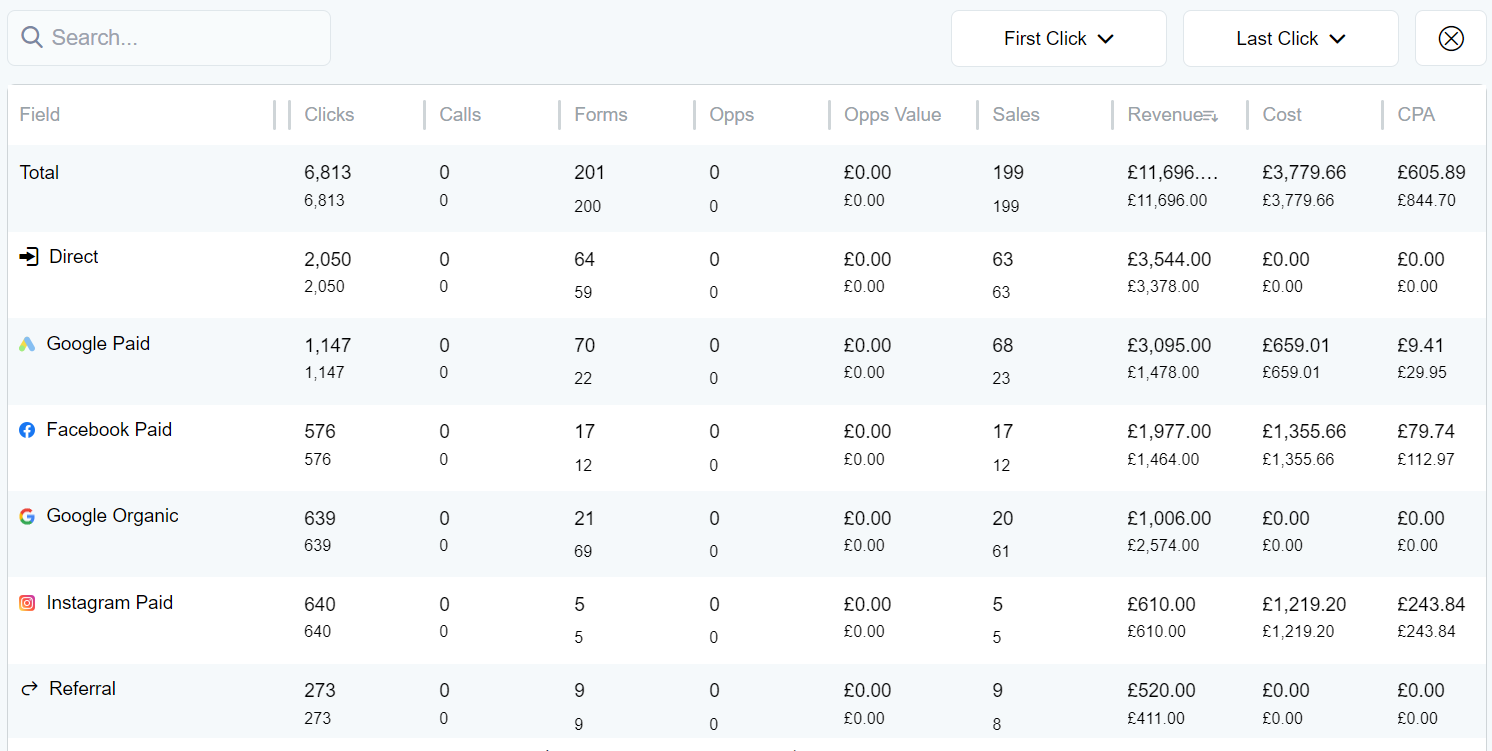
Task: Click the Revenue sort descending icon
Action: click(1210, 116)
